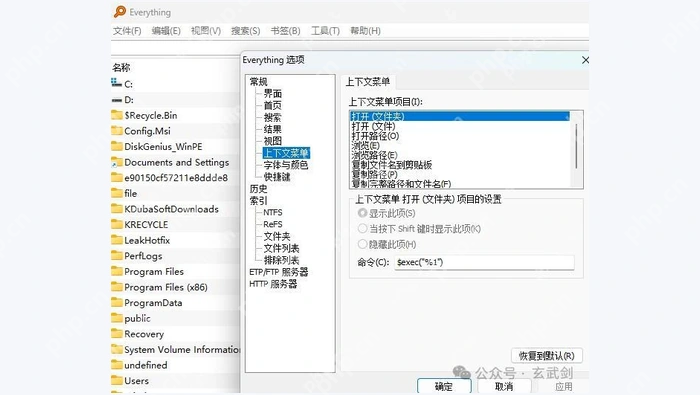Switch to the 上下文菜单 tab
The width and height of the screenshot is (700, 395).
pyautogui.click(x=368, y=82)
